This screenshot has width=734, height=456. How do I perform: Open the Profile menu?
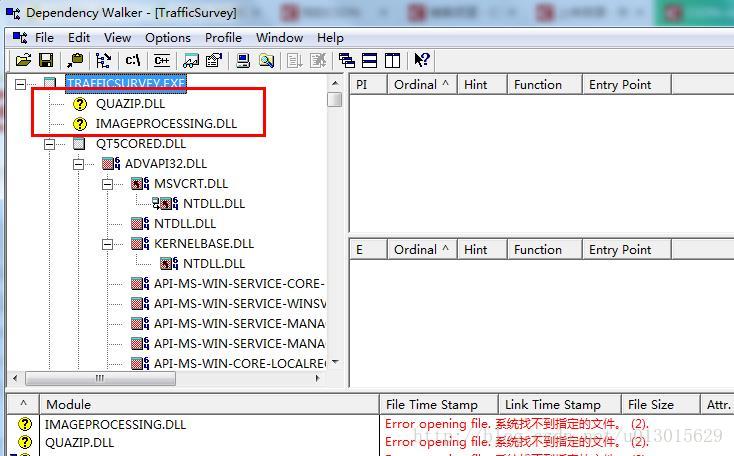223,37
